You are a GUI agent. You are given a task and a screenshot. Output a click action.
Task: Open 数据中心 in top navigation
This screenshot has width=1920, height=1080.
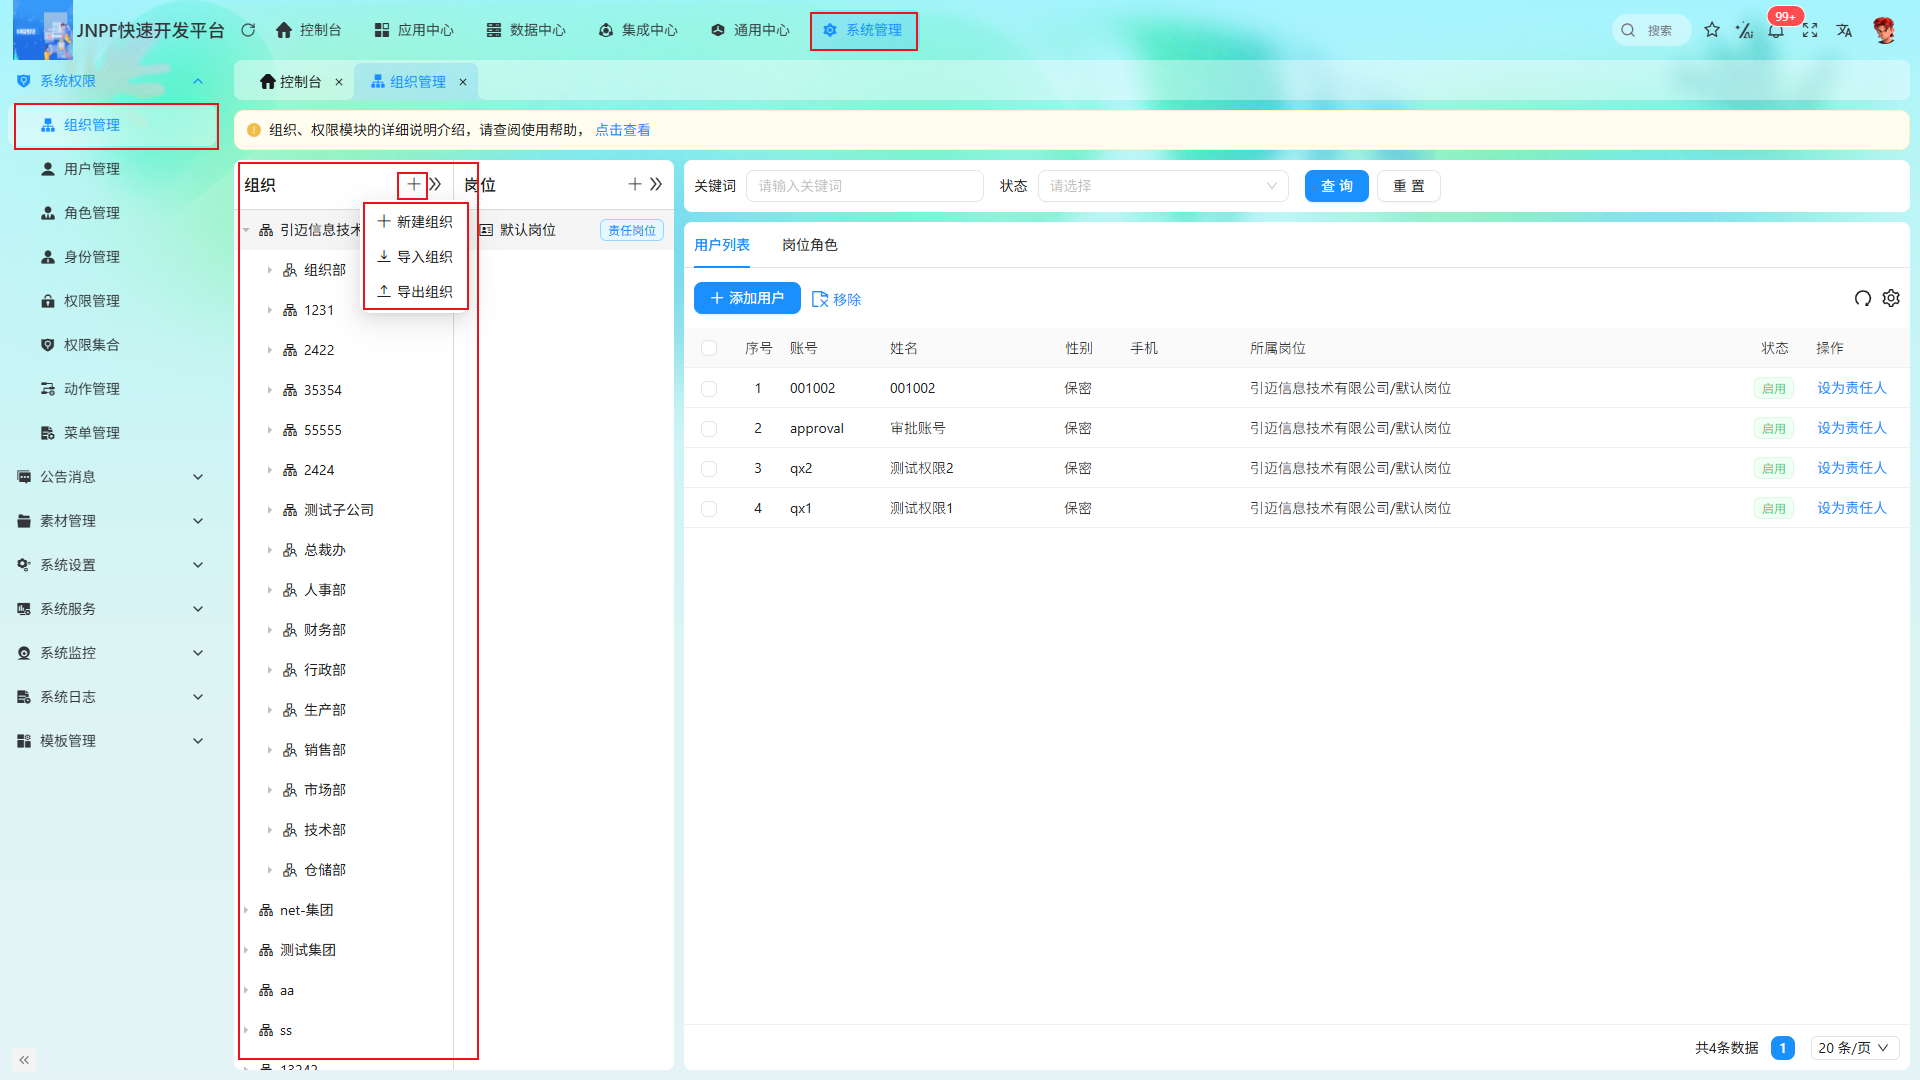(526, 30)
